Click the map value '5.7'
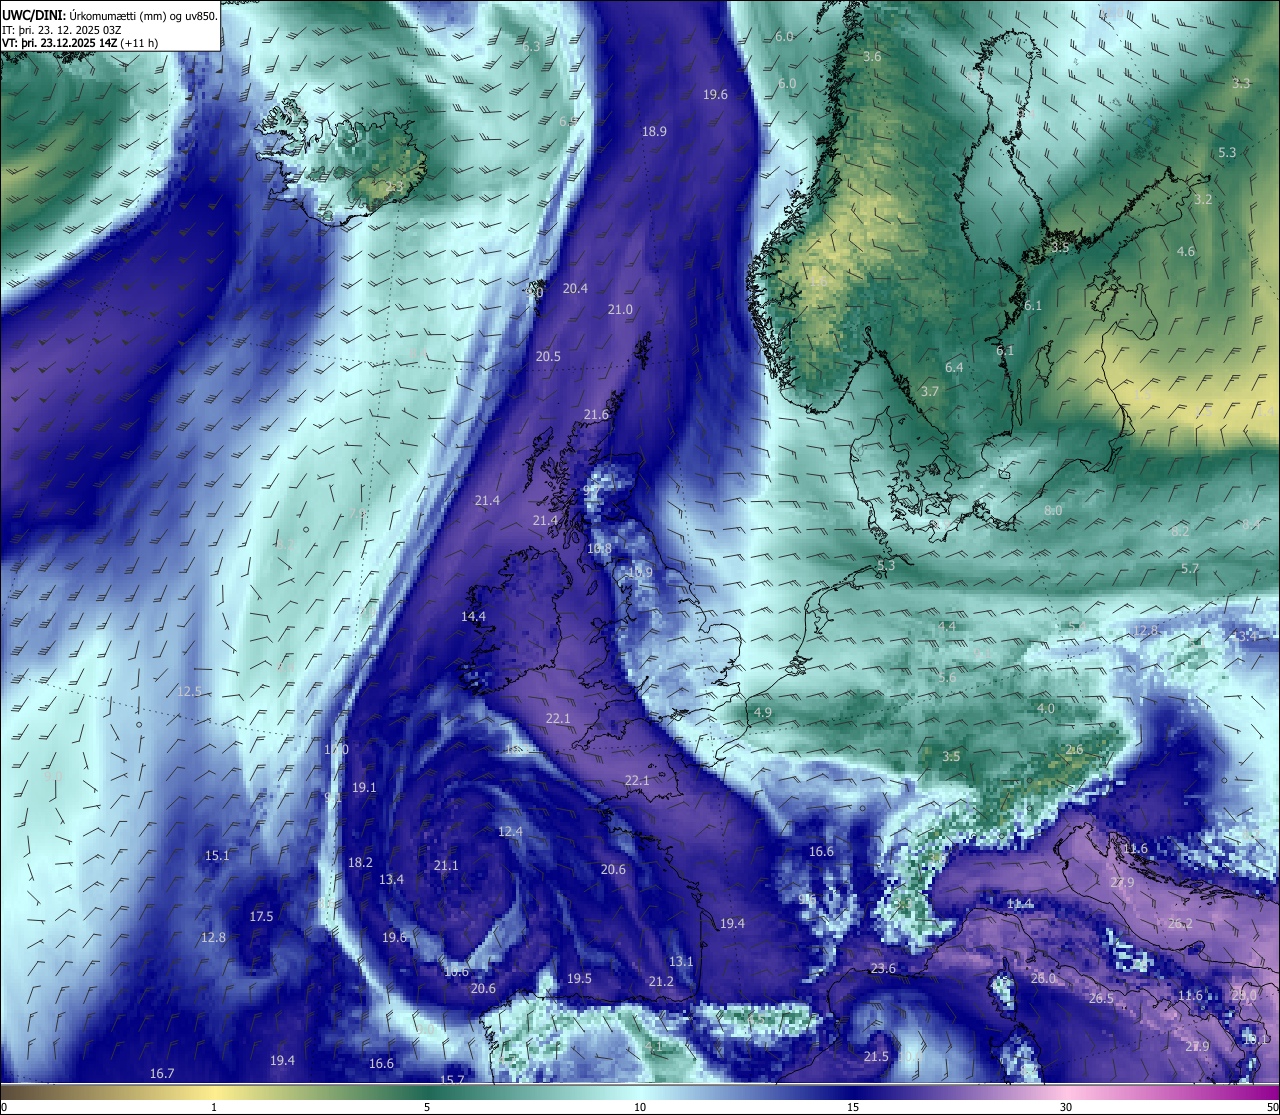This screenshot has height=1115, width=1280. (1189, 569)
